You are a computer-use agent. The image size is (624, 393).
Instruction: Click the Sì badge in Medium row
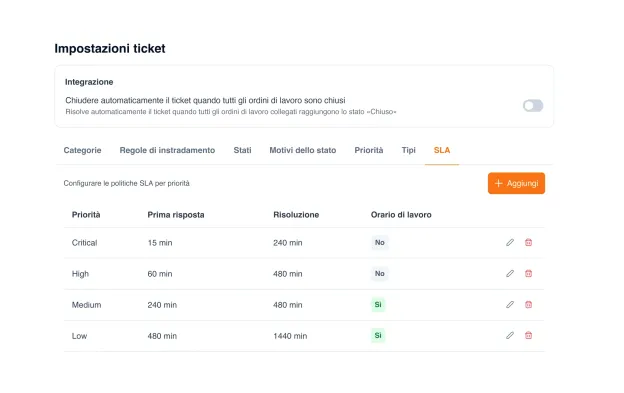click(x=378, y=304)
